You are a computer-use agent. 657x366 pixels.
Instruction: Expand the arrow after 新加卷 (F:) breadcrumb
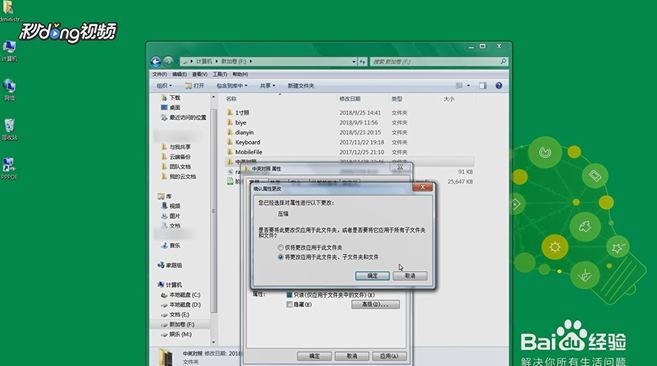coord(251,62)
